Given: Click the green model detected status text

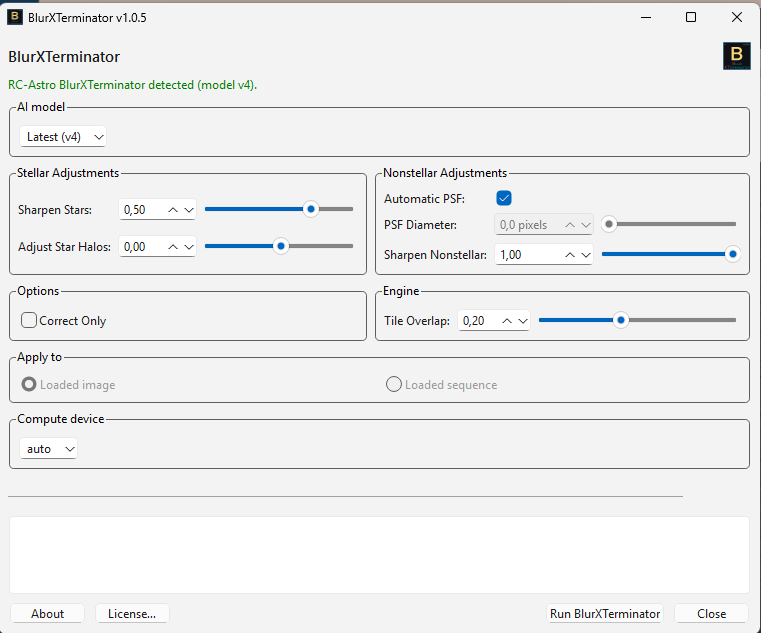Looking at the screenshot, I should [132, 85].
